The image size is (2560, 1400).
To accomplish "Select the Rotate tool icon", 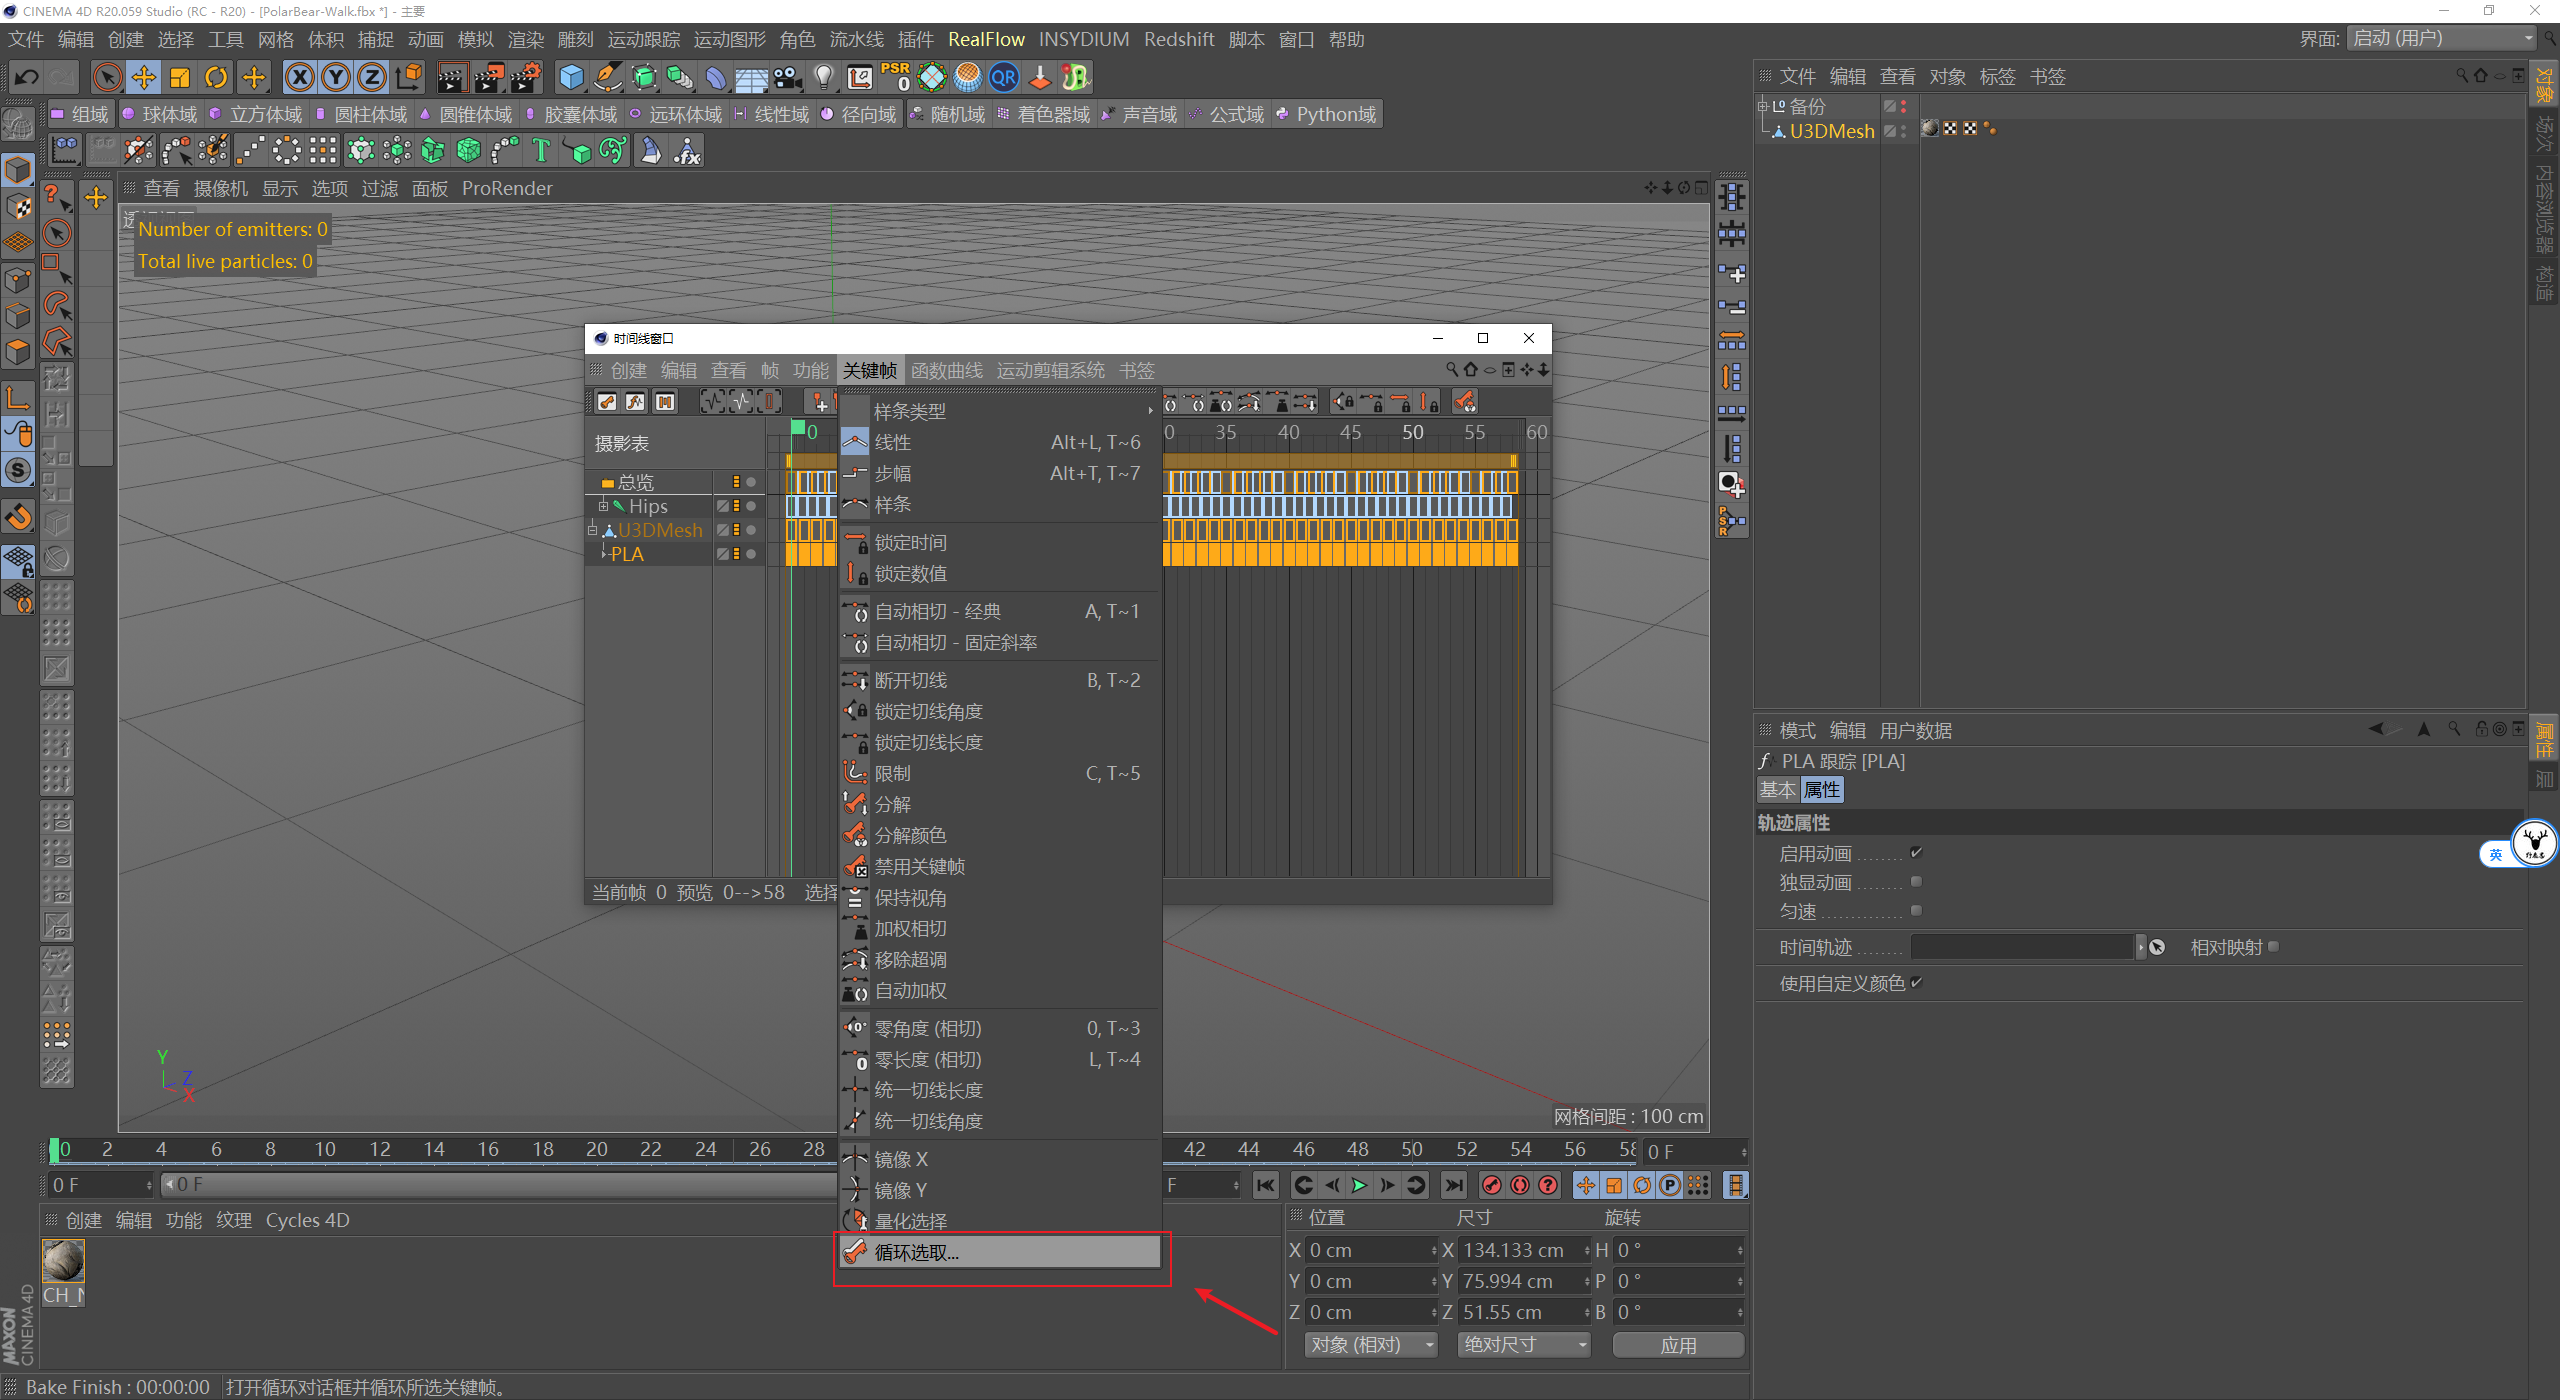I will (216, 77).
